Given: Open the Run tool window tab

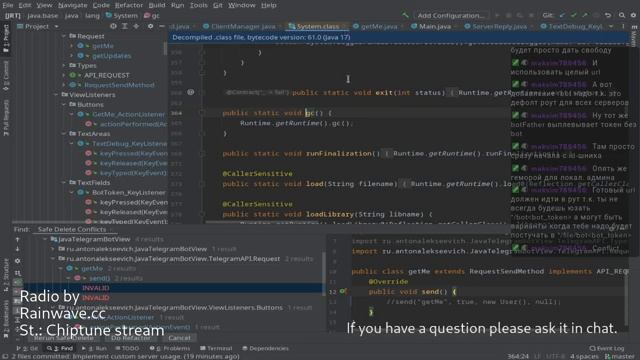Looking at the screenshot, I should pyautogui.click(x=94, y=349).
